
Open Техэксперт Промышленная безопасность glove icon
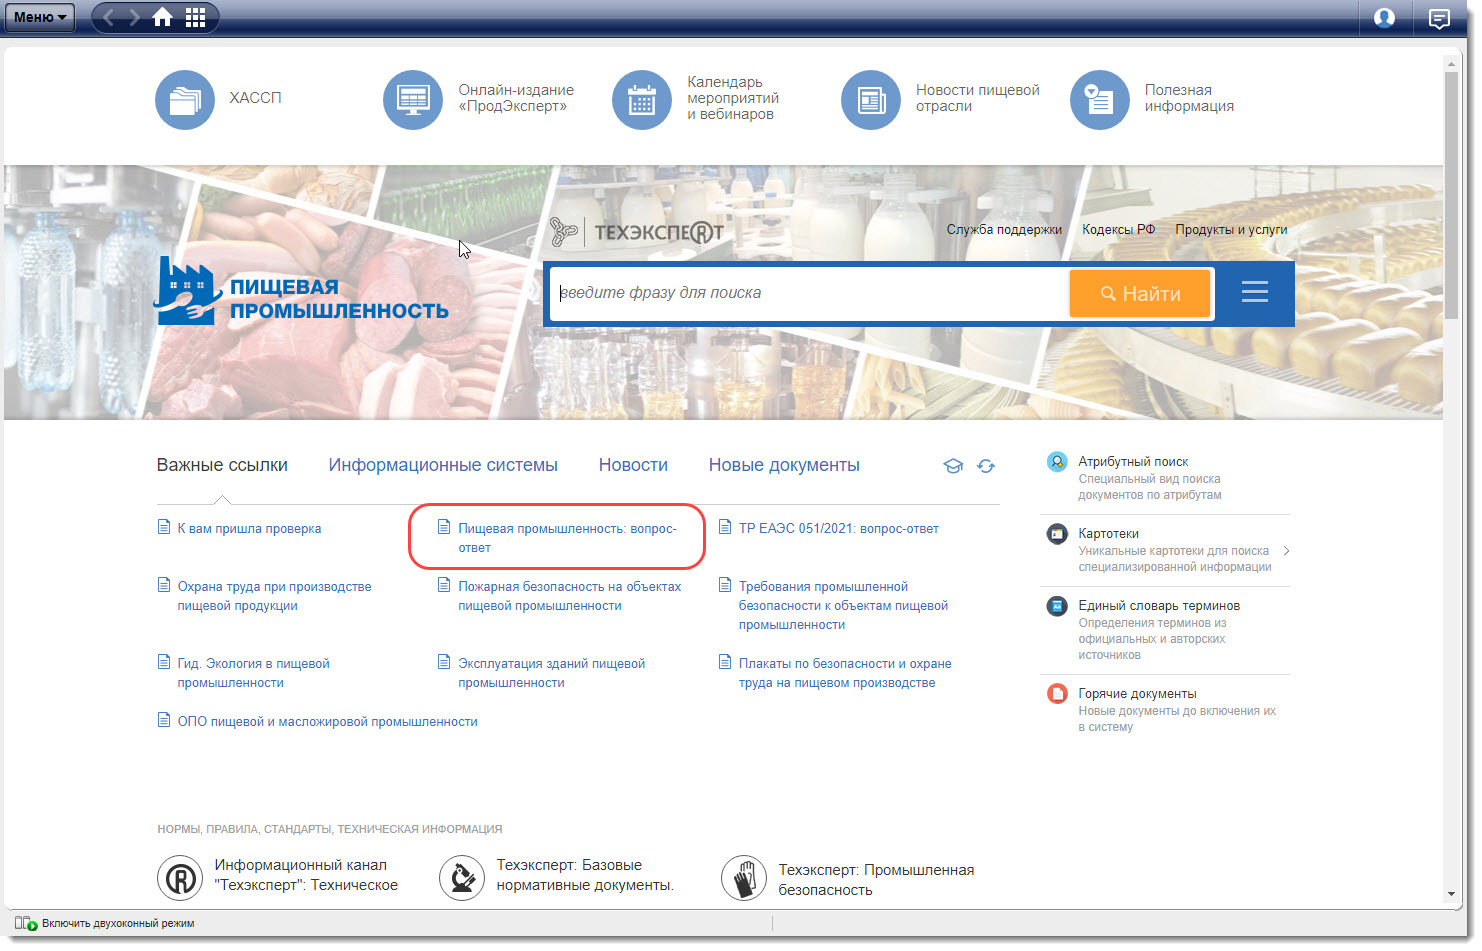(x=744, y=878)
